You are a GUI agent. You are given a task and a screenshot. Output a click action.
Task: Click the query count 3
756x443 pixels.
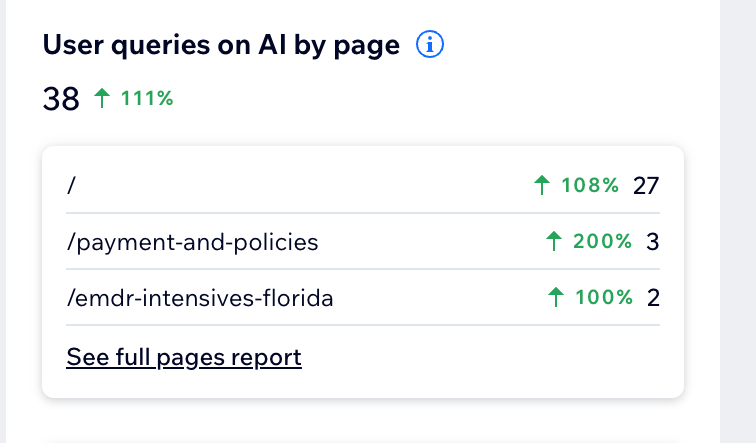(652, 242)
